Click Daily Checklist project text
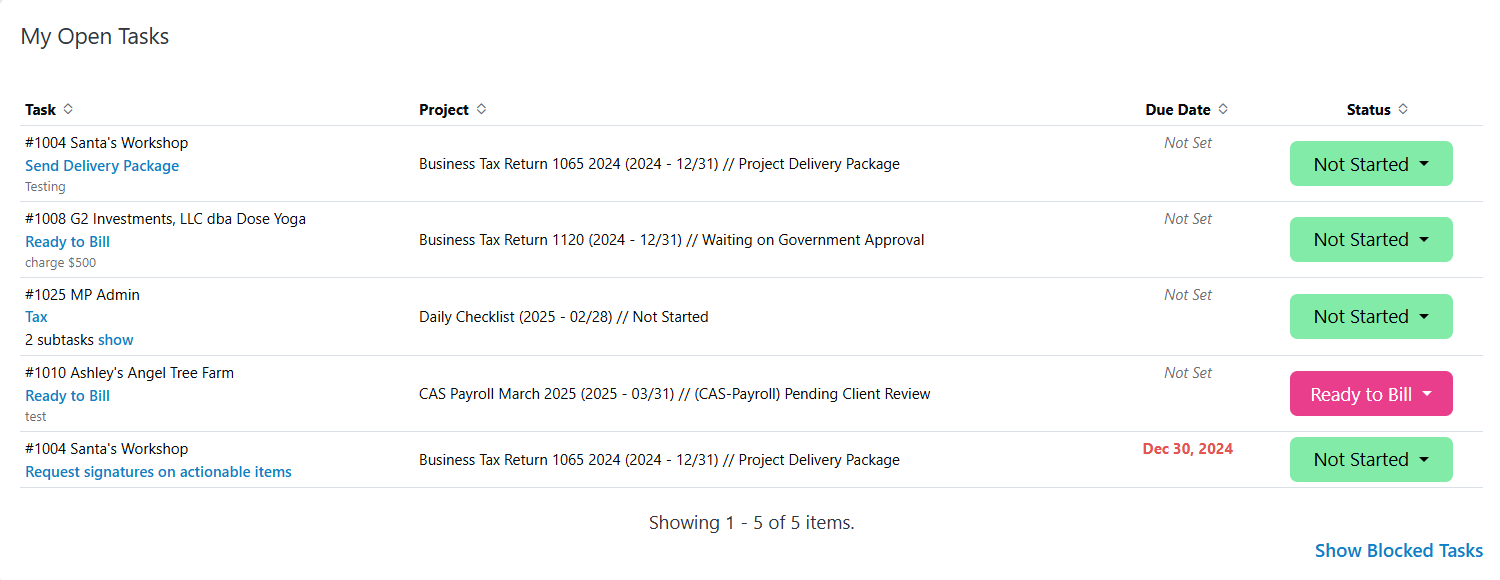This screenshot has width=1500, height=580. [x=563, y=317]
